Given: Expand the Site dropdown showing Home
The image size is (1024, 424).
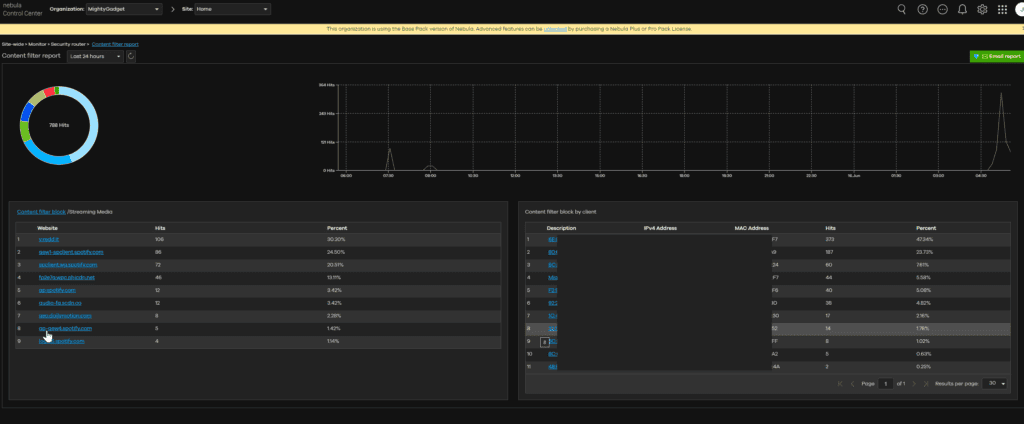Looking at the screenshot, I should pyautogui.click(x=233, y=9).
